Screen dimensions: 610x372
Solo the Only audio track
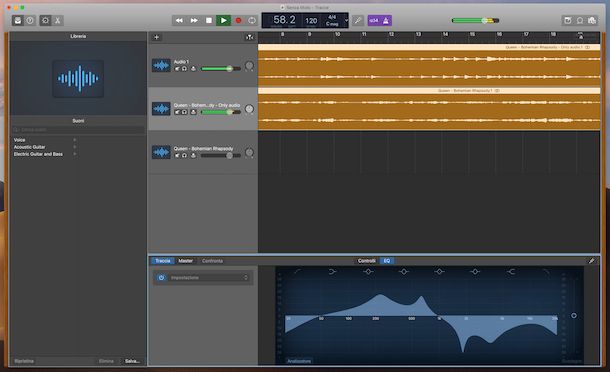(x=184, y=112)
